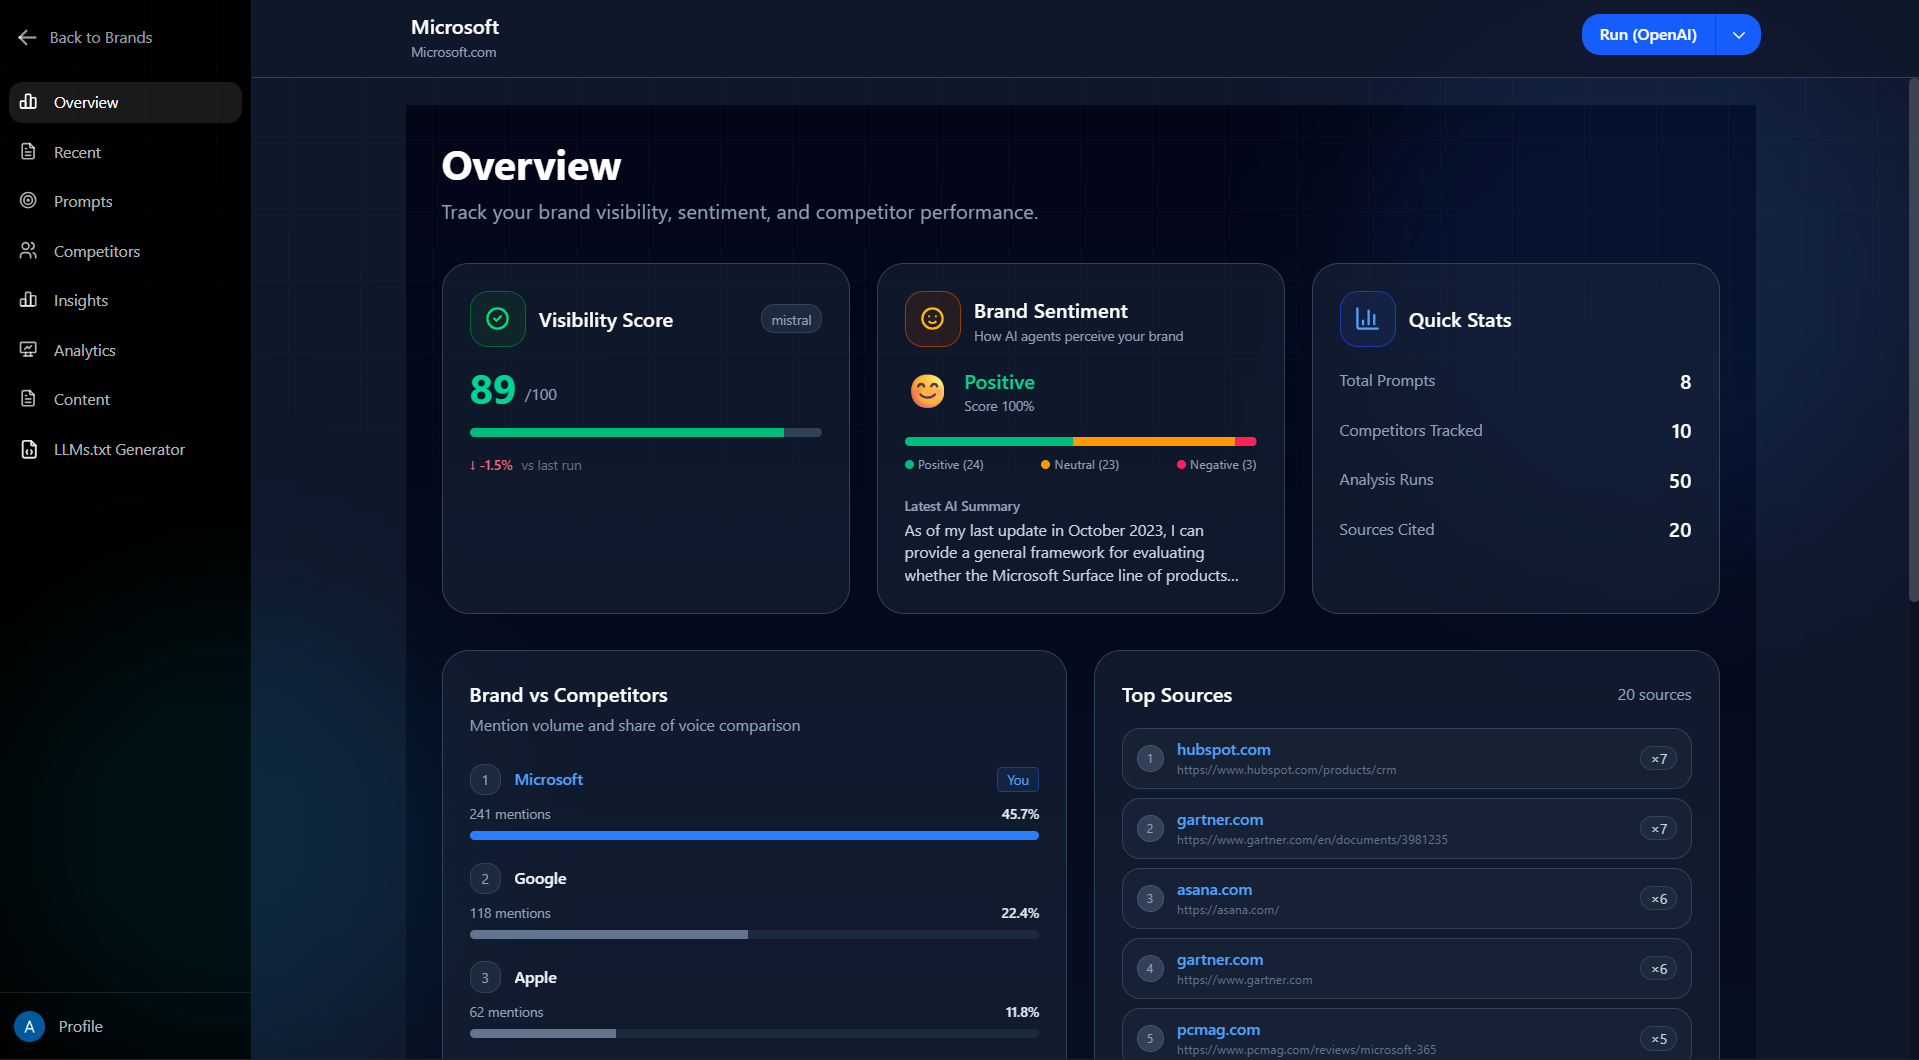Click the Neutral (23) legend entry
1919x1060 pixels.
pyautogui.click(x=1080, y=465)
